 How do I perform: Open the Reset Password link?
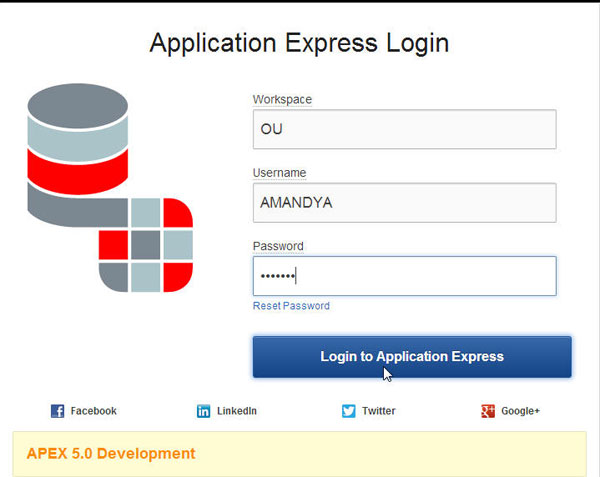click(291, 306)
